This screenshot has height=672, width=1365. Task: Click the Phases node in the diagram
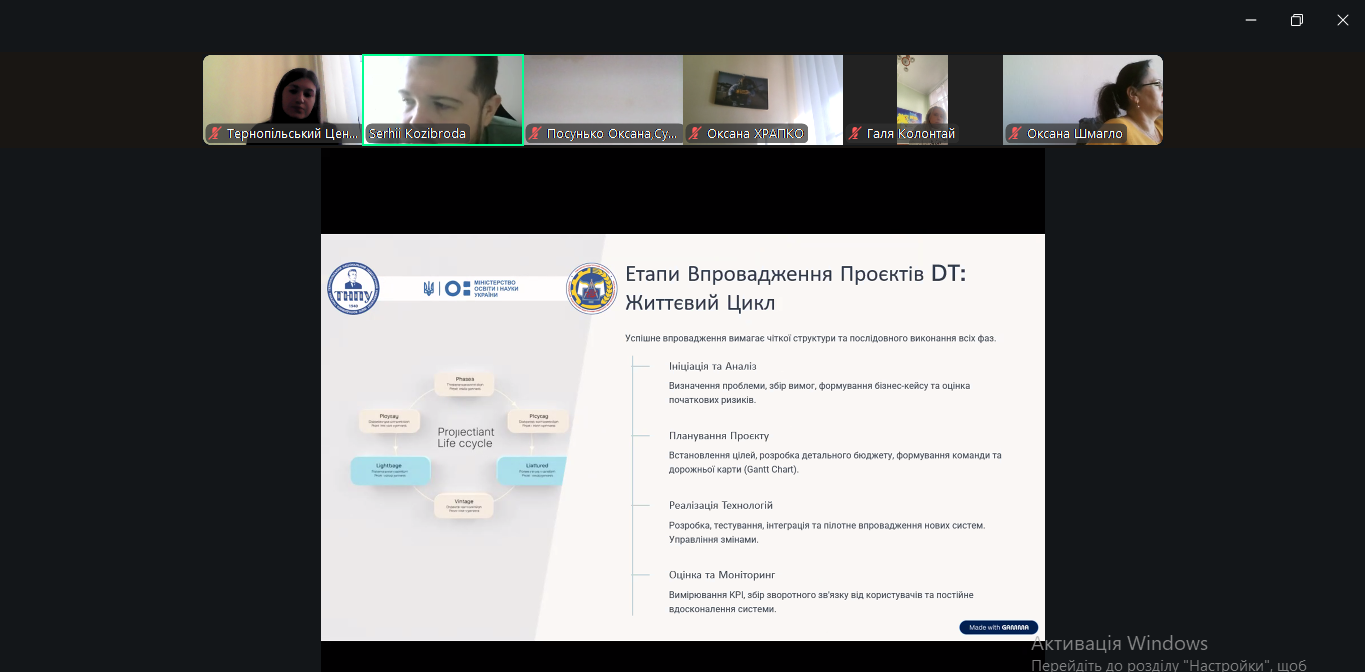coord(464,384)
